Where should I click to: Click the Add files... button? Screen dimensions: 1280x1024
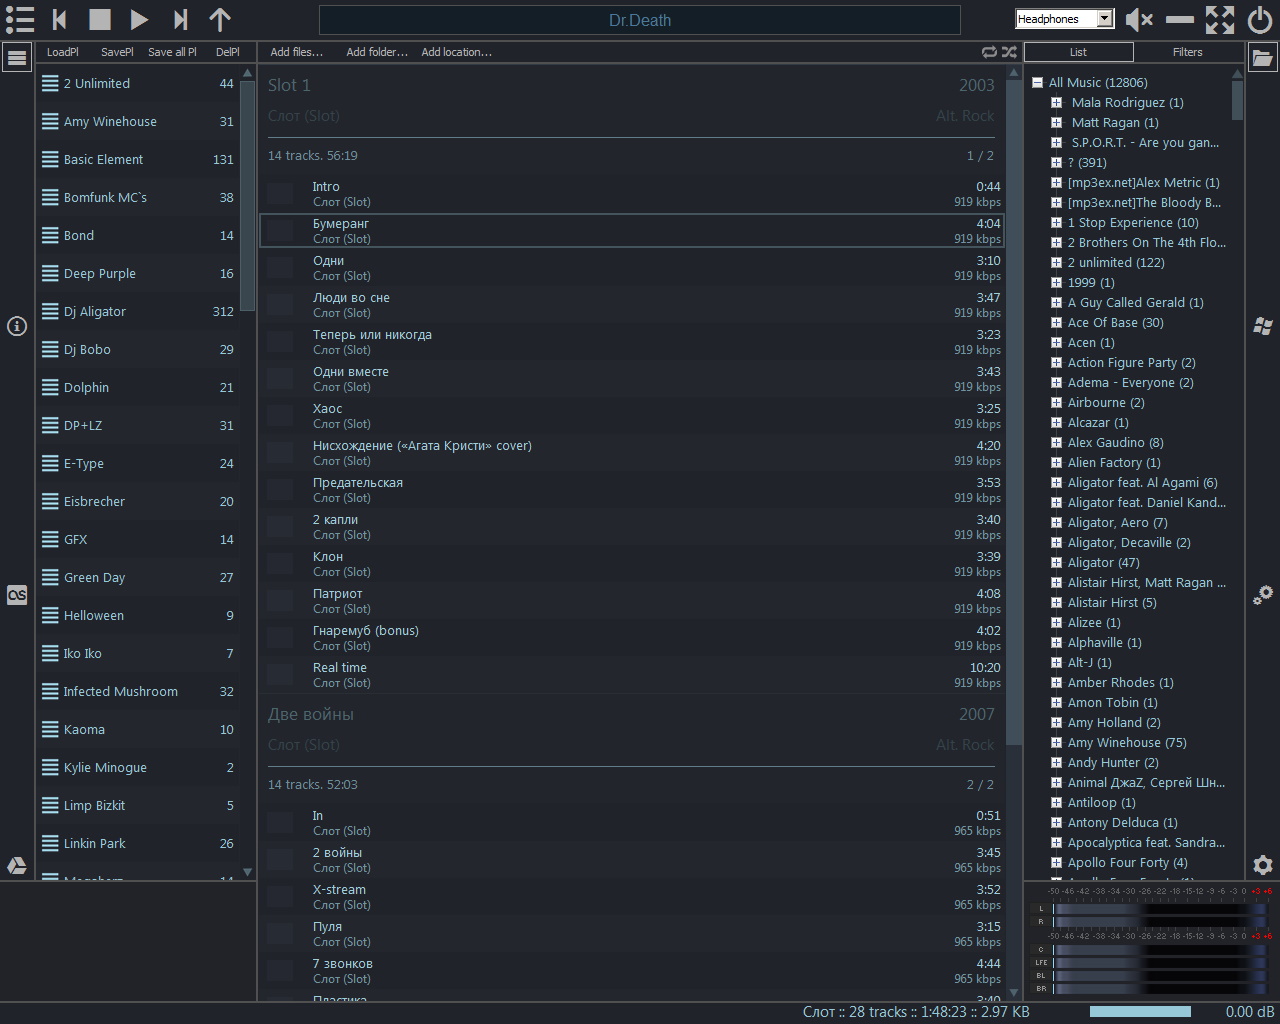coord(296,52)
